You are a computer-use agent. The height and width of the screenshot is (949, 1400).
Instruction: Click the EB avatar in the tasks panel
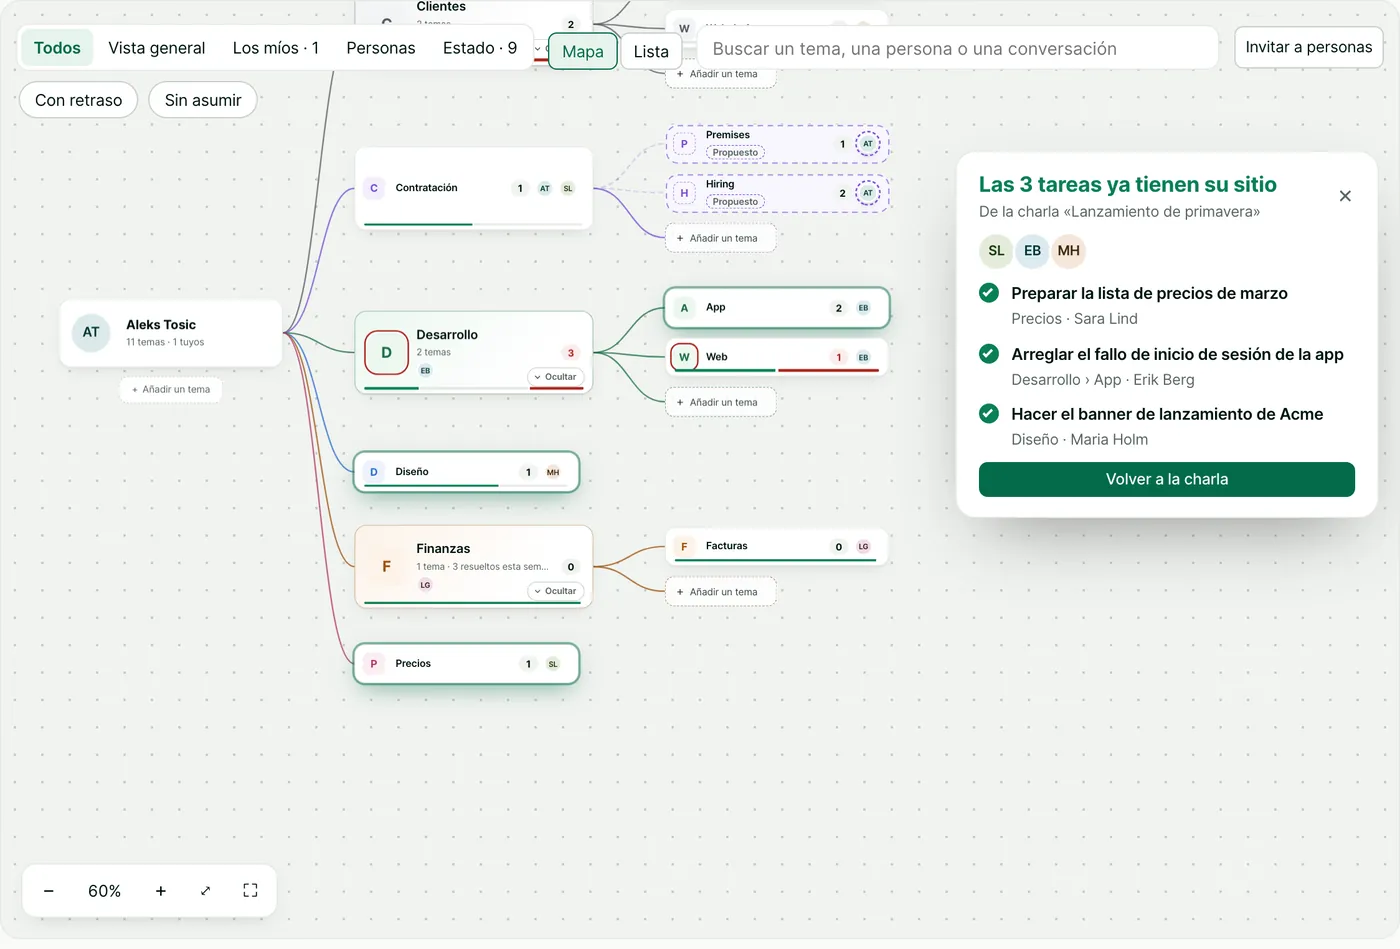(x=1032, y=251)
